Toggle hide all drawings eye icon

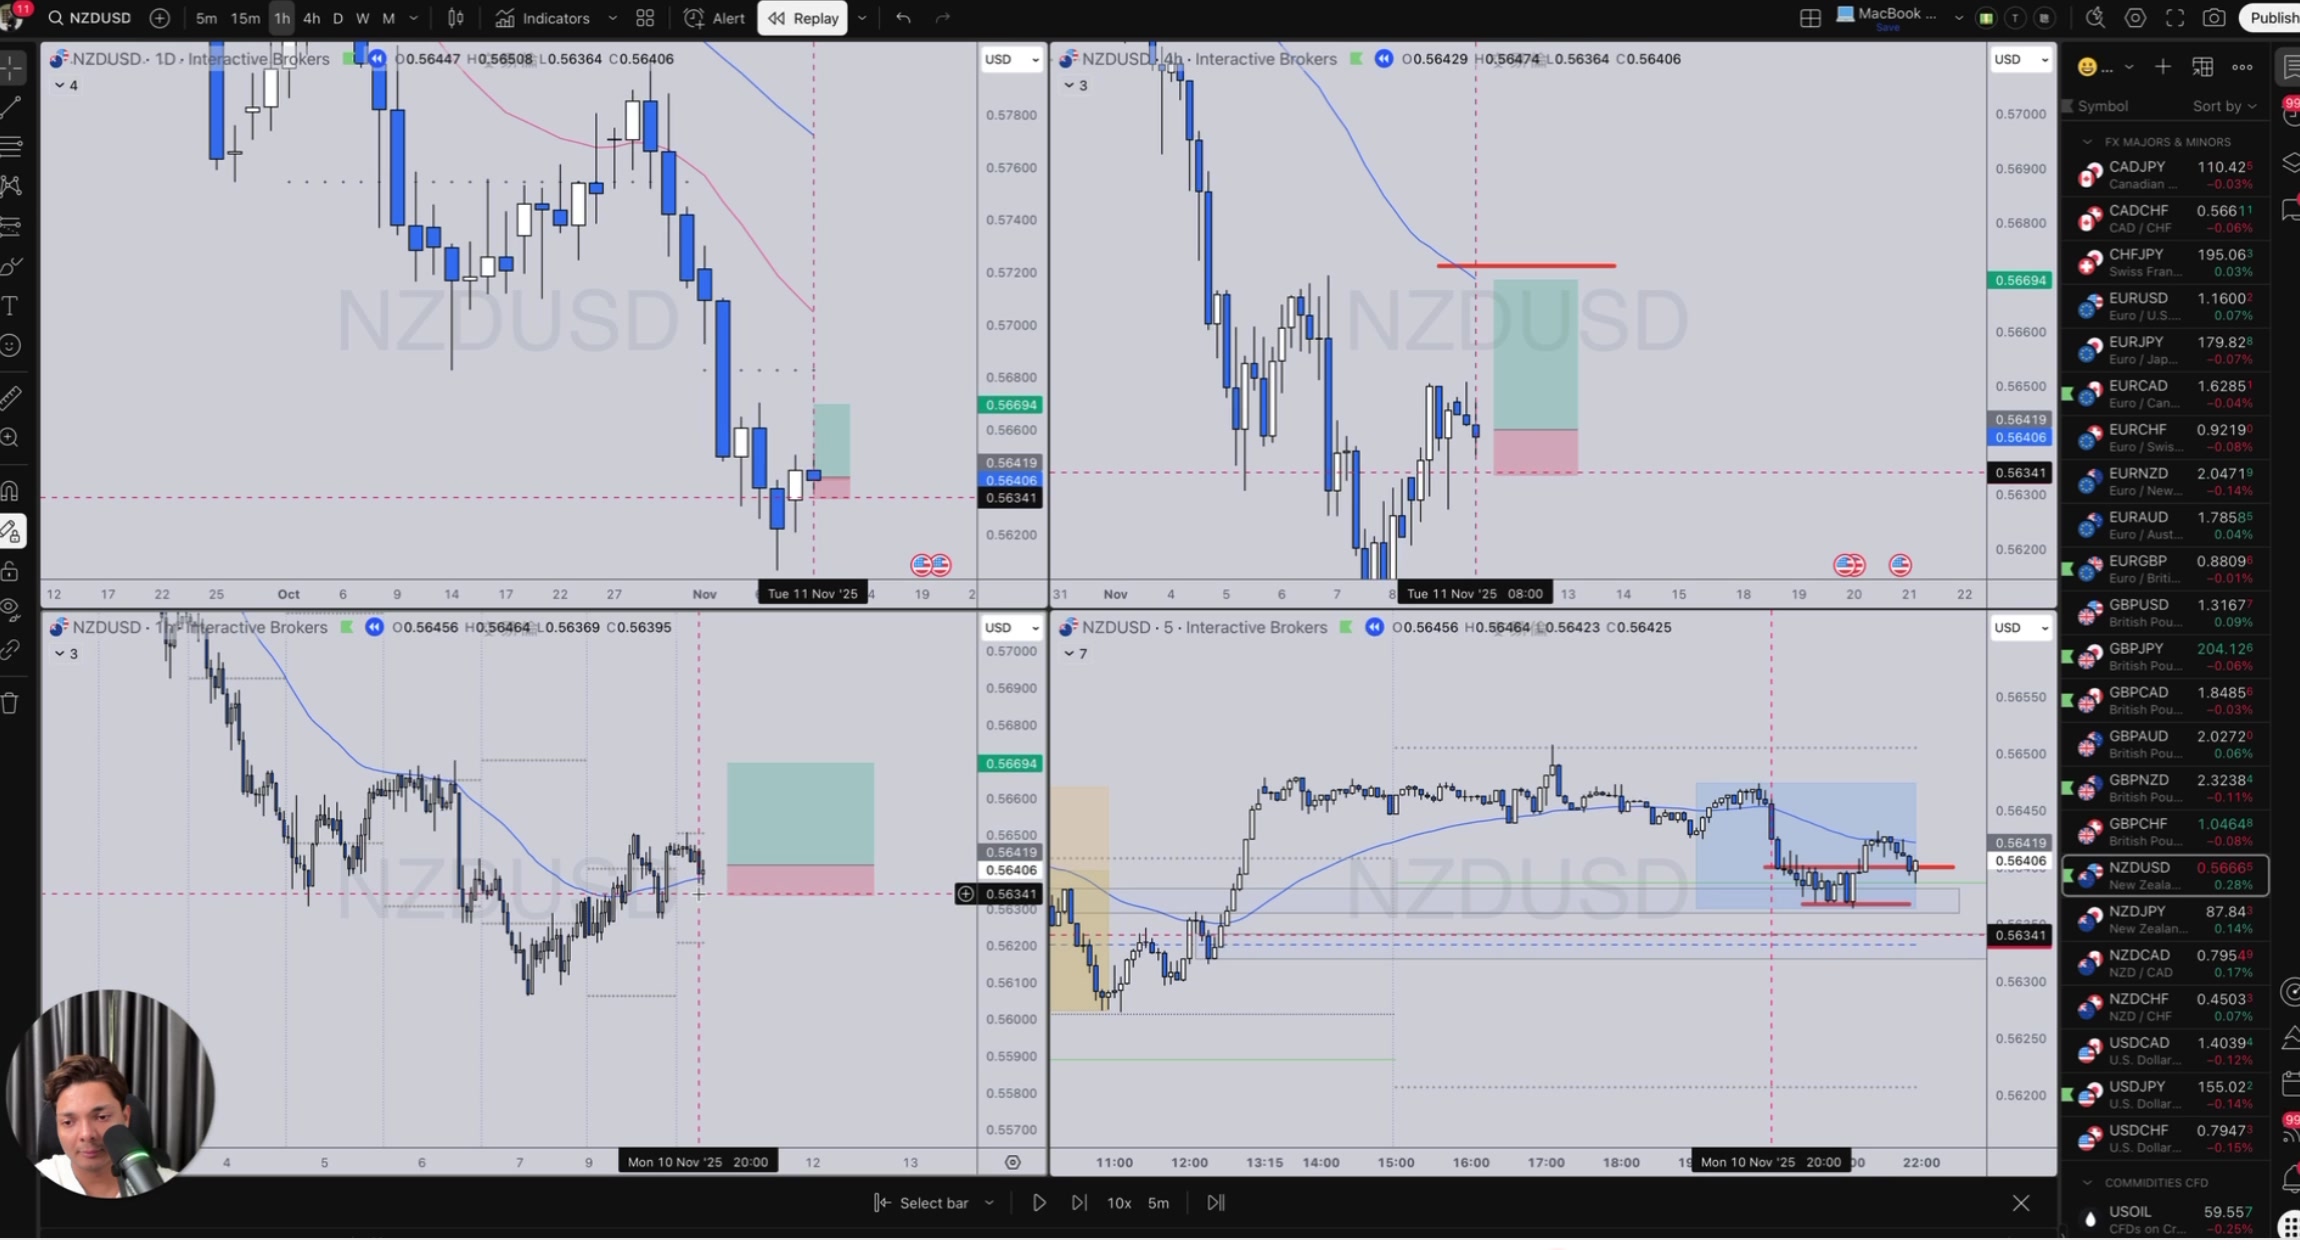coord(11,610)
